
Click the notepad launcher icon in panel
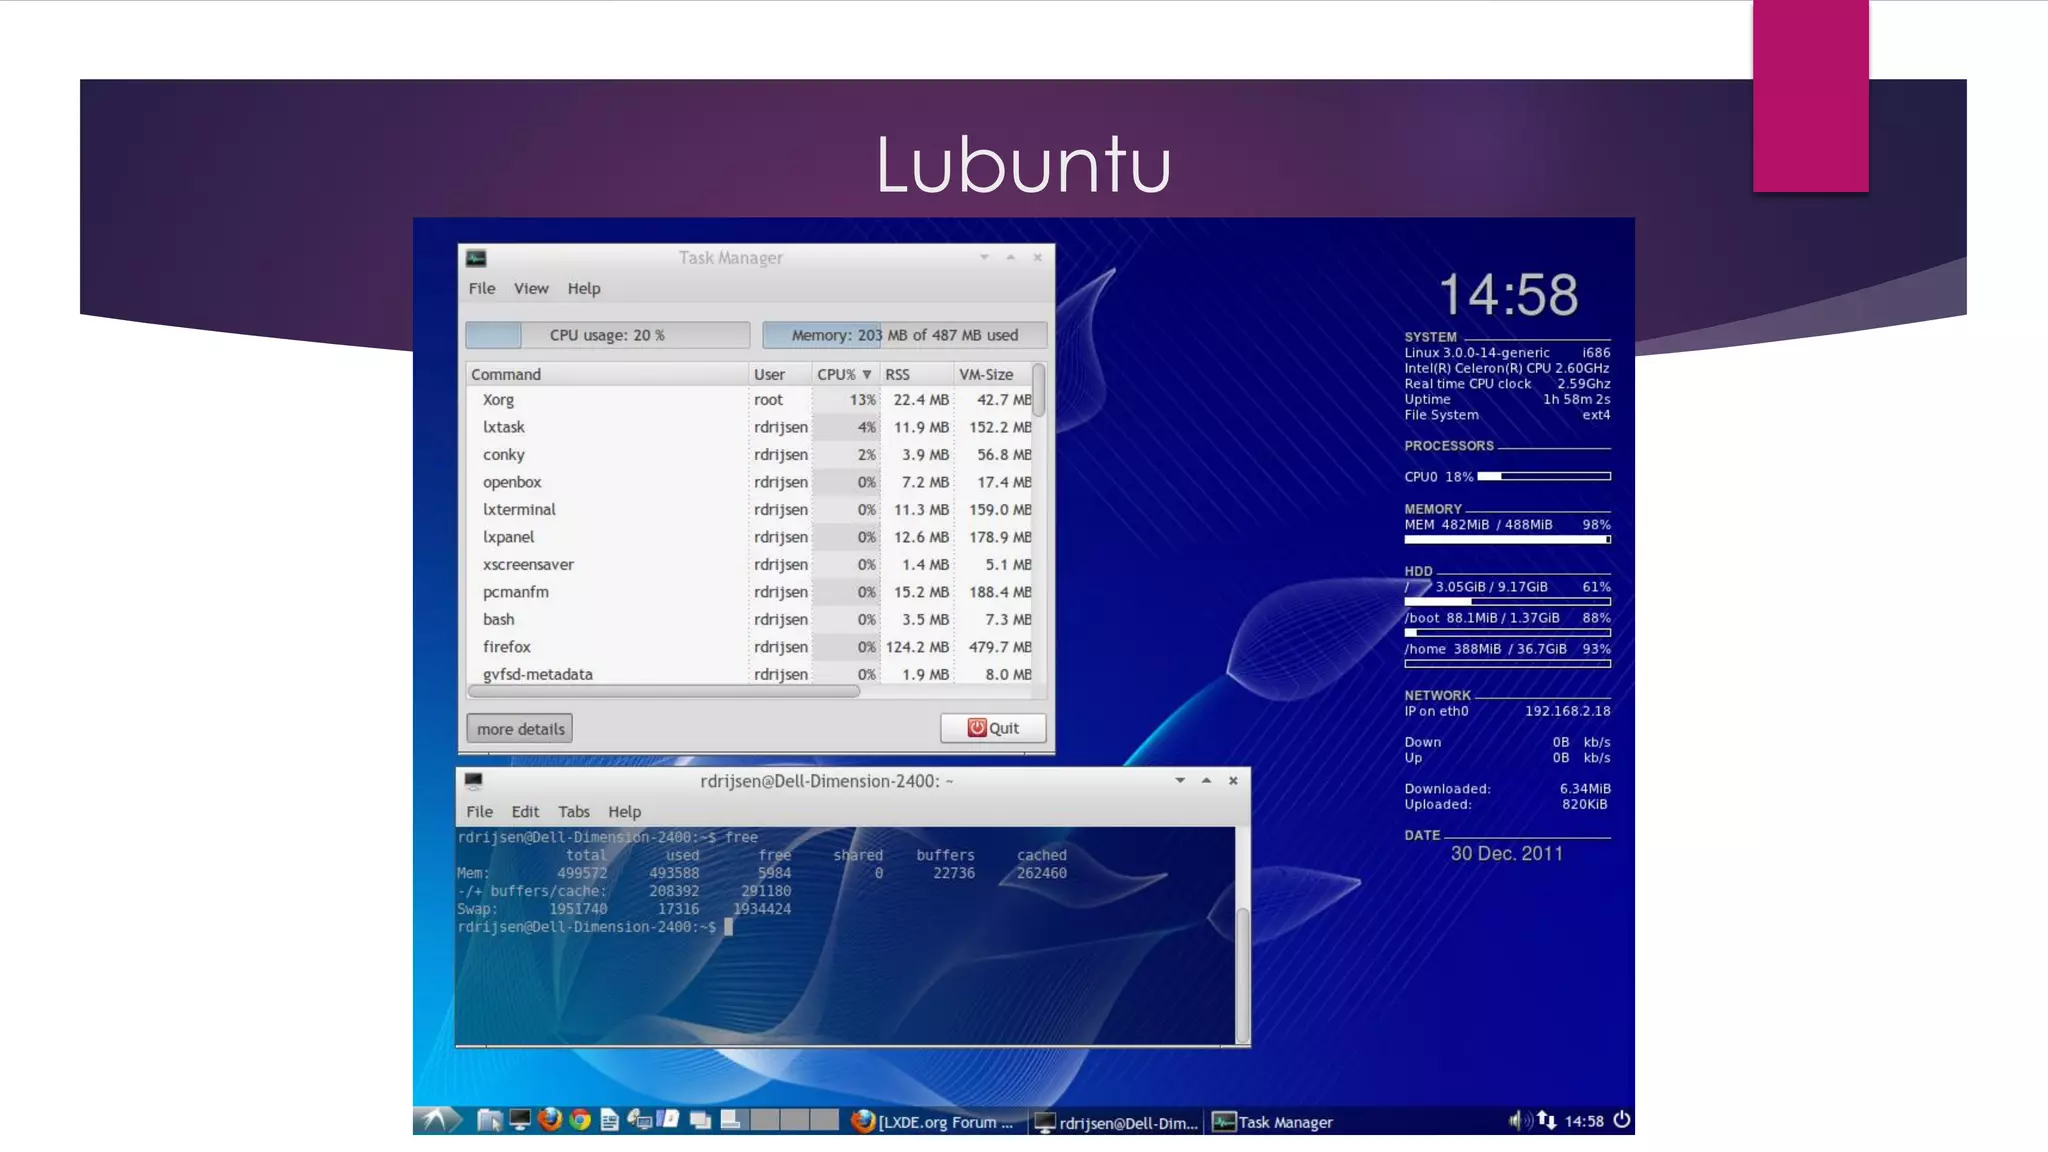(x=669, y=1120)
